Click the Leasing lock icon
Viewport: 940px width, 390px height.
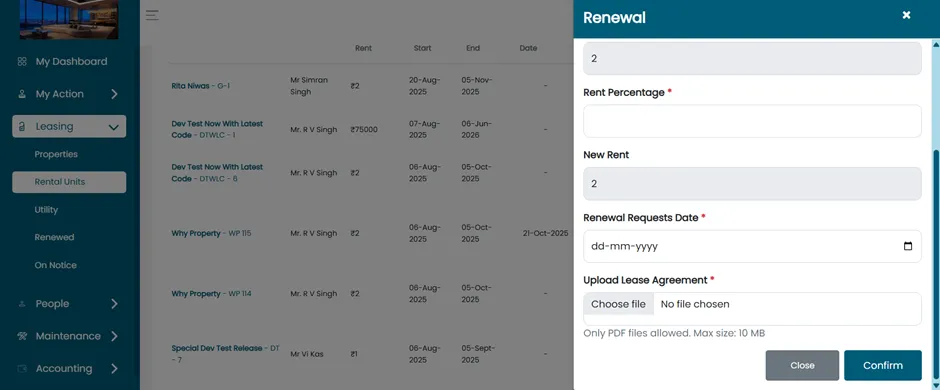pyautogui.click(x=22, y=126)
